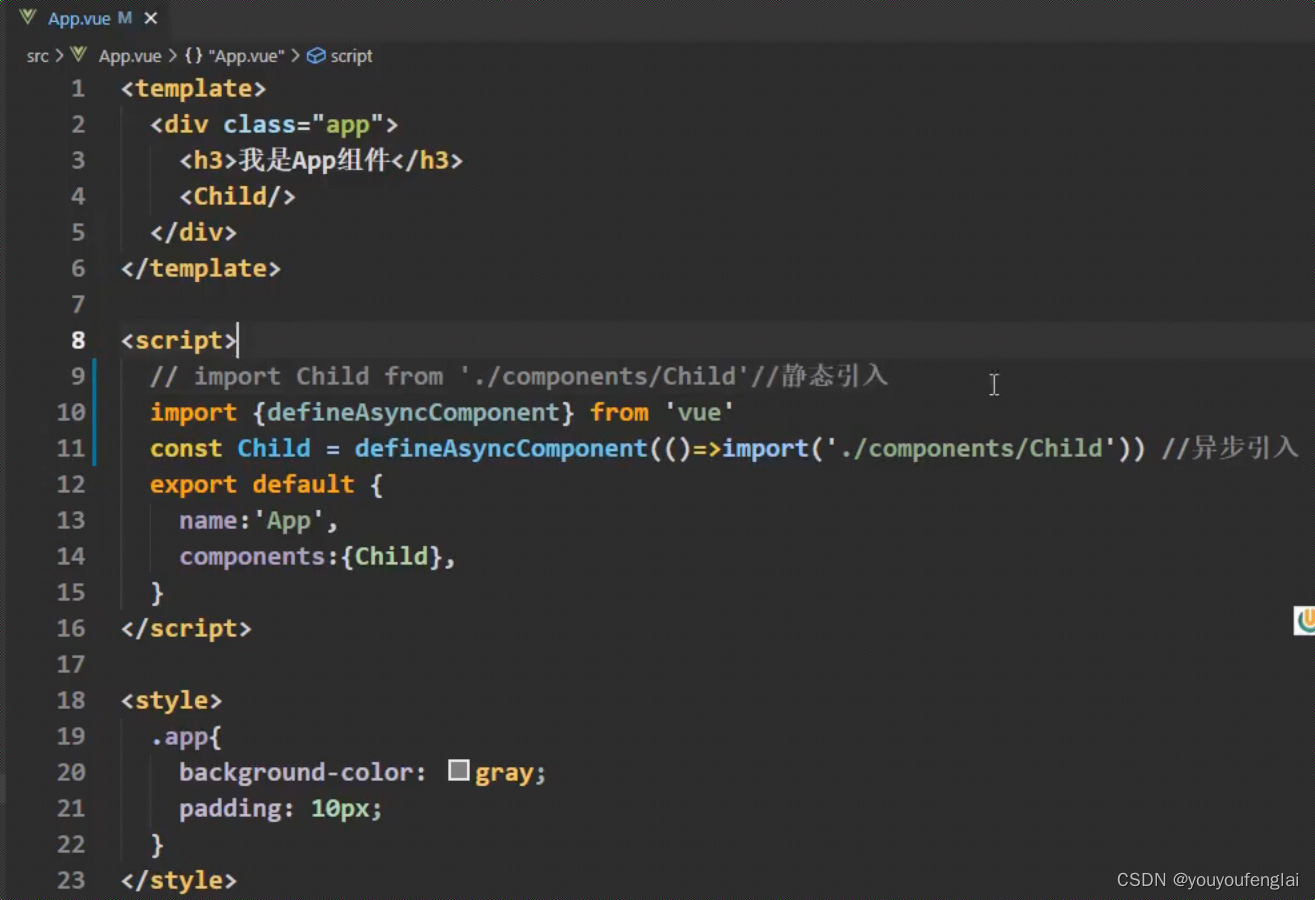1315x900 pixels.
Task: Click the div class="app" line
Action: pos(274,124)
